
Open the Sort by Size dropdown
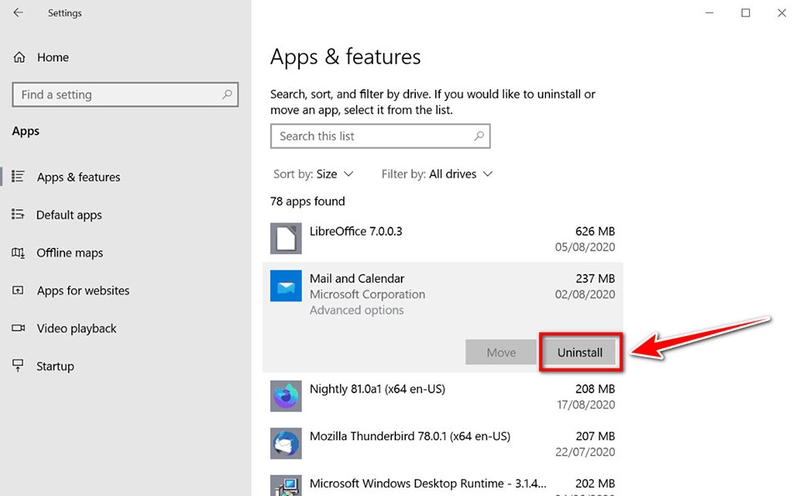[313, 174]
